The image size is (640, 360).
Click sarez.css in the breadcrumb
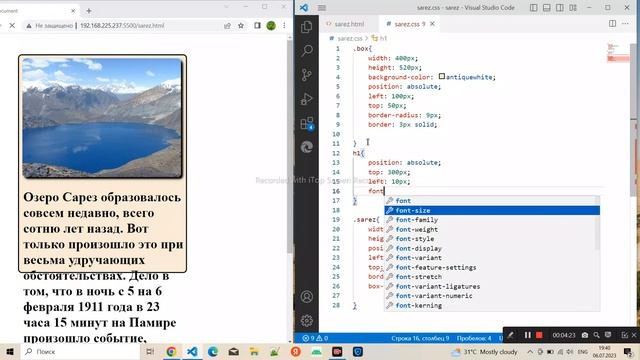tap(350, 38)
